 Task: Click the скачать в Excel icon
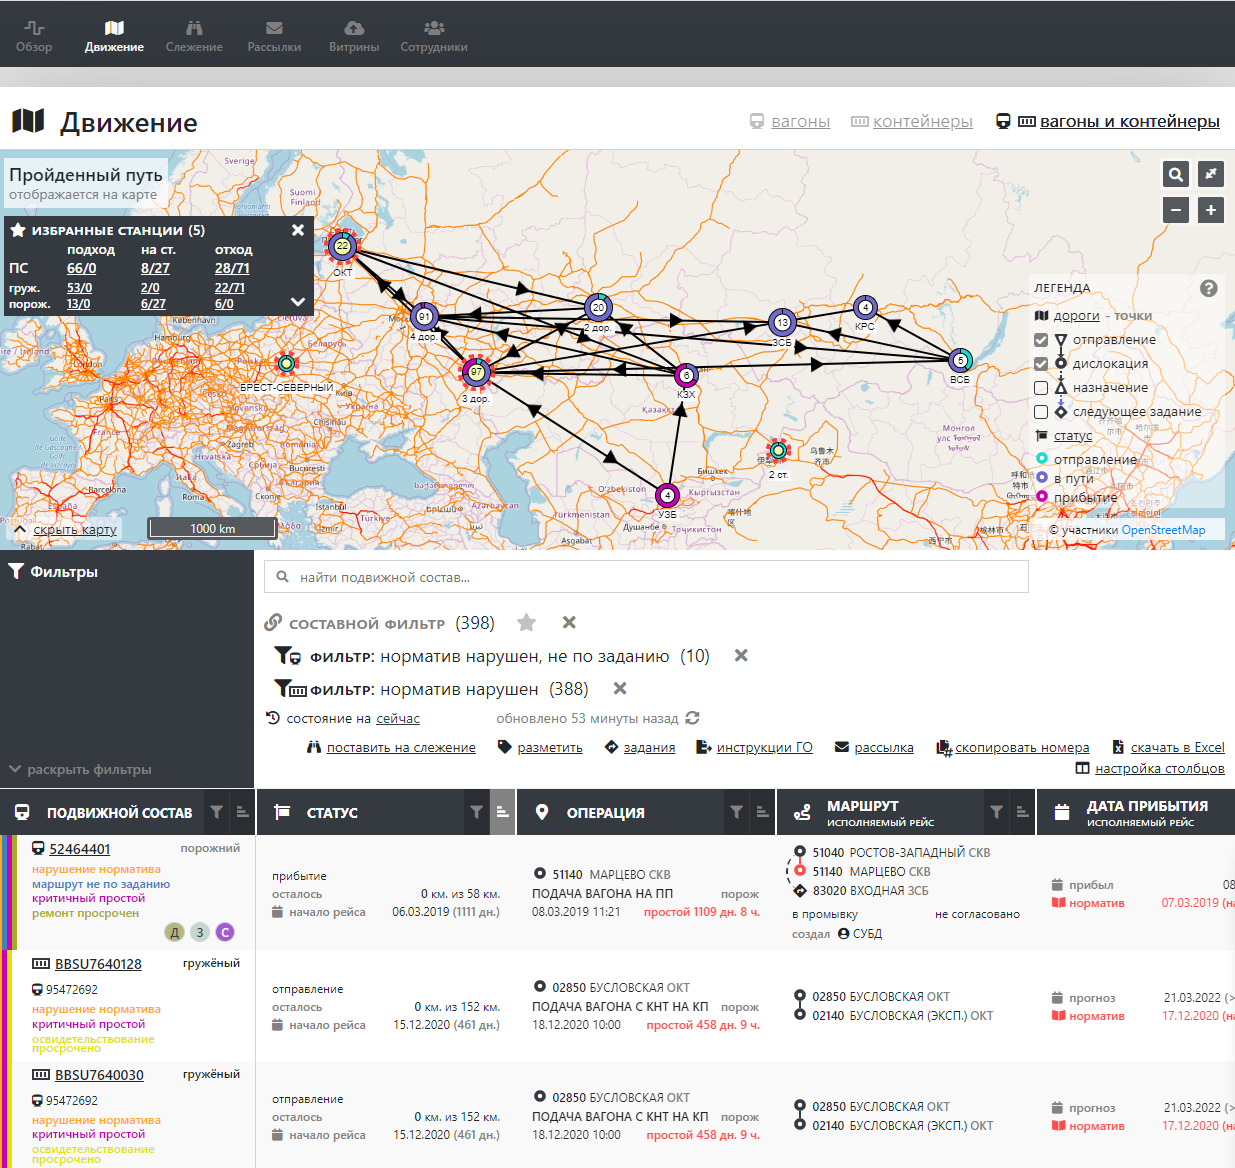[1121, 747]
